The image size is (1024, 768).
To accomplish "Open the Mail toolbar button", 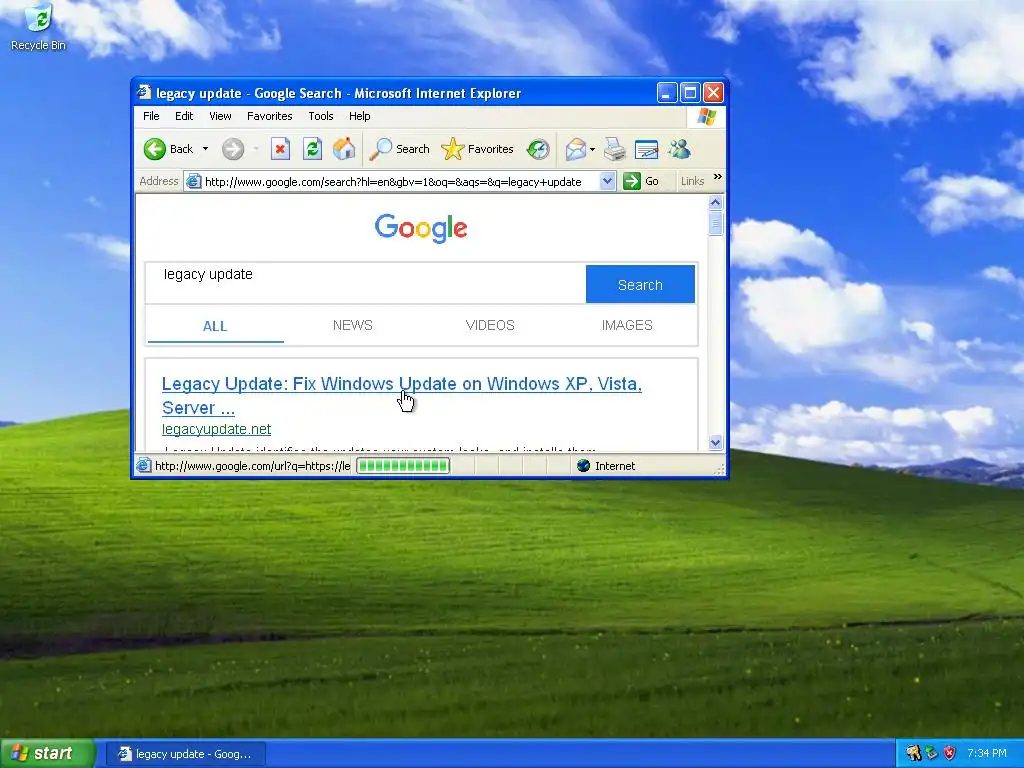I will click(575, 149).
